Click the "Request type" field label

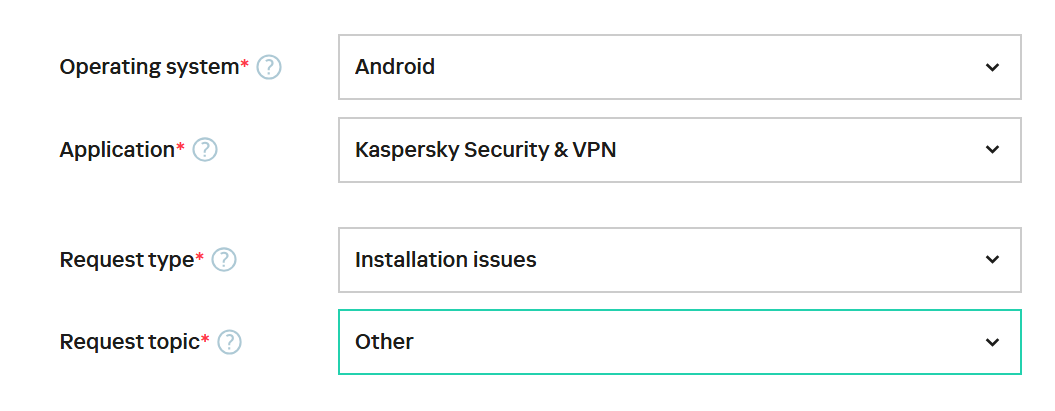(127, 260)
